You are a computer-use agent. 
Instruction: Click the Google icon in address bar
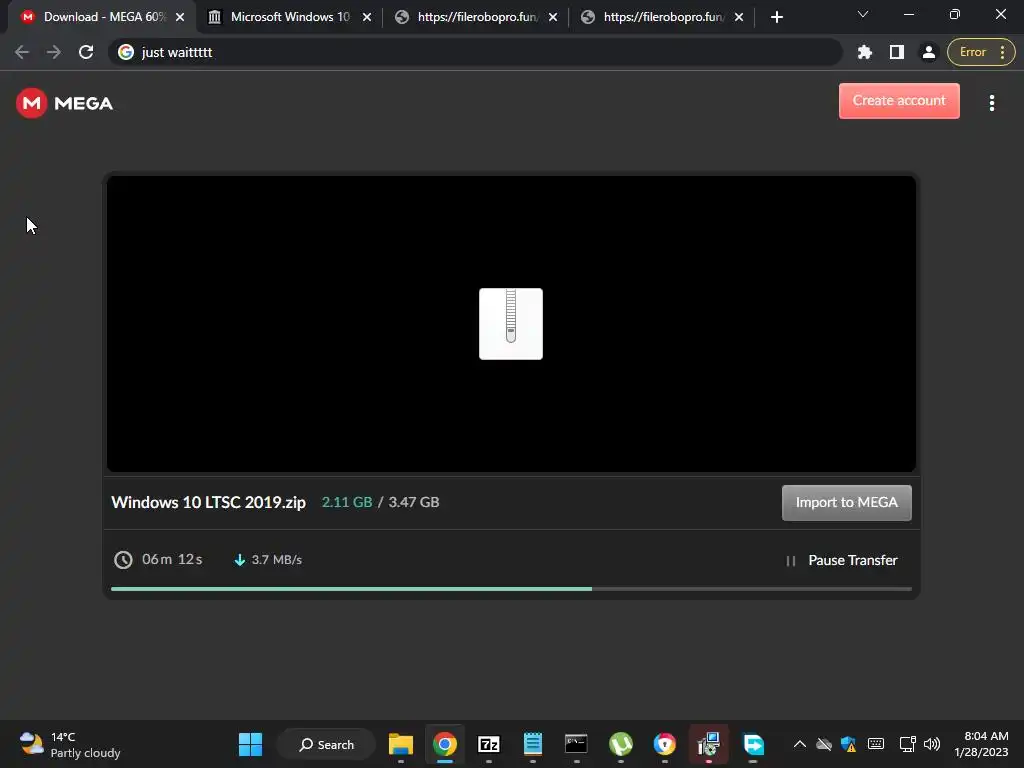point(126,52)
